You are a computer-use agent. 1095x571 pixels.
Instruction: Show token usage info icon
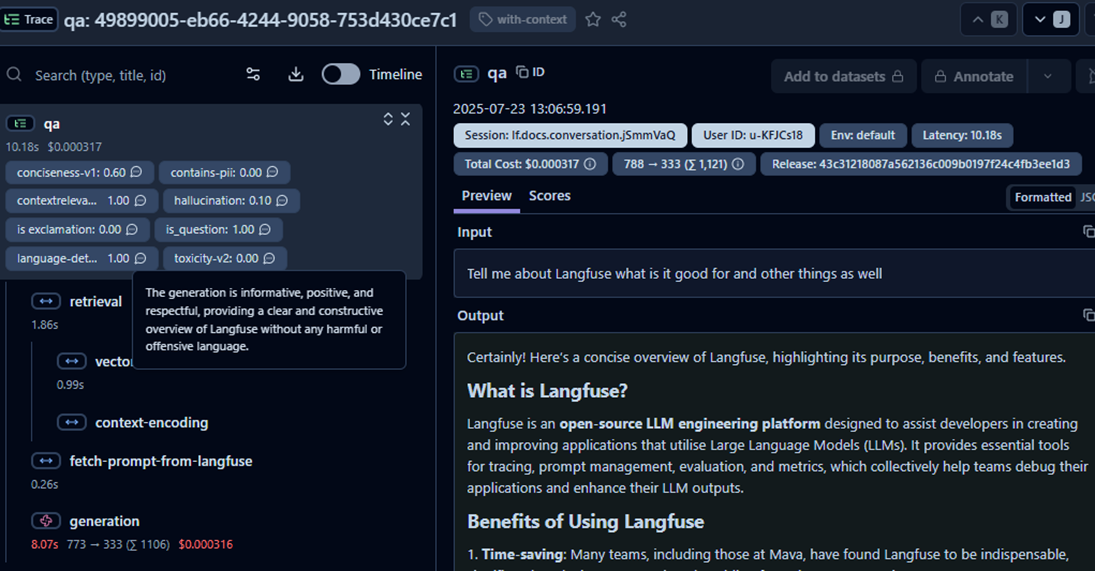pos(738,164)
